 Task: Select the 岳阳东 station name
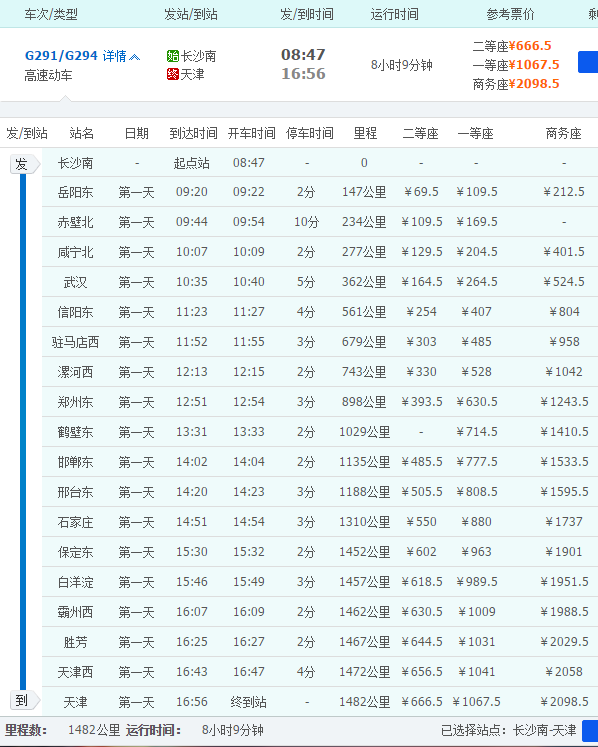pyautogui.click(x=75, y=192)
